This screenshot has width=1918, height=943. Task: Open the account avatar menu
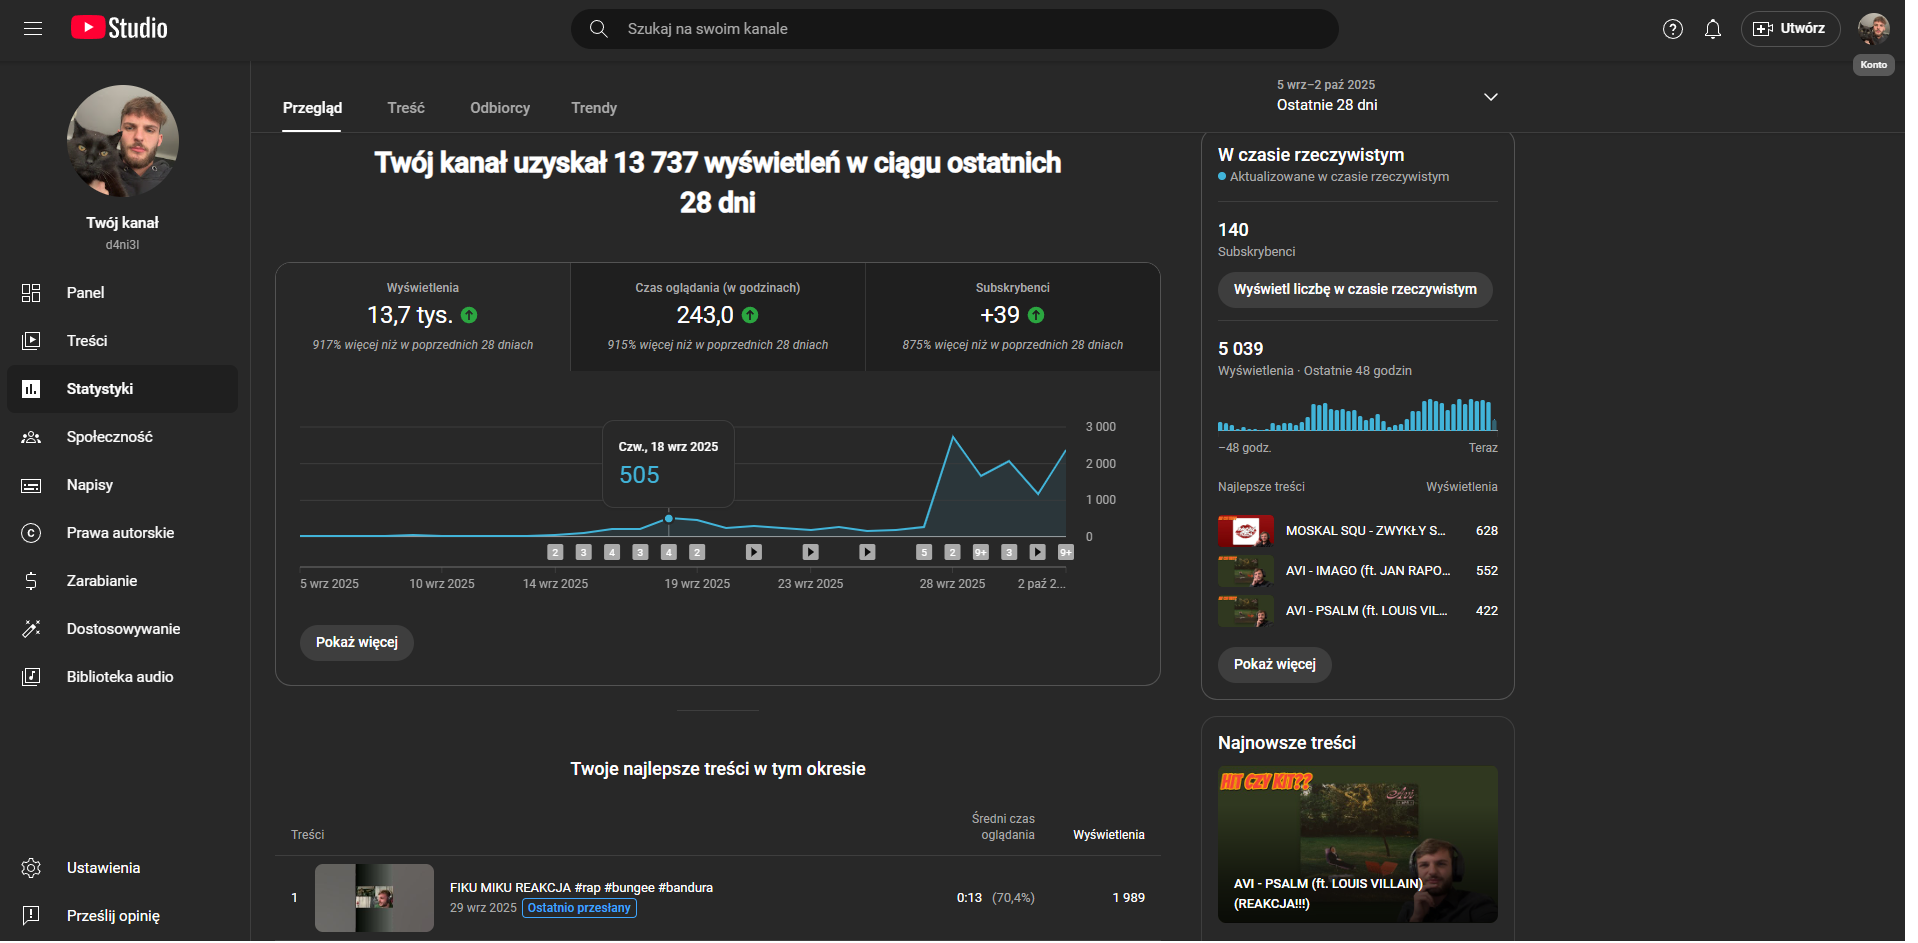pos(1872,28)
